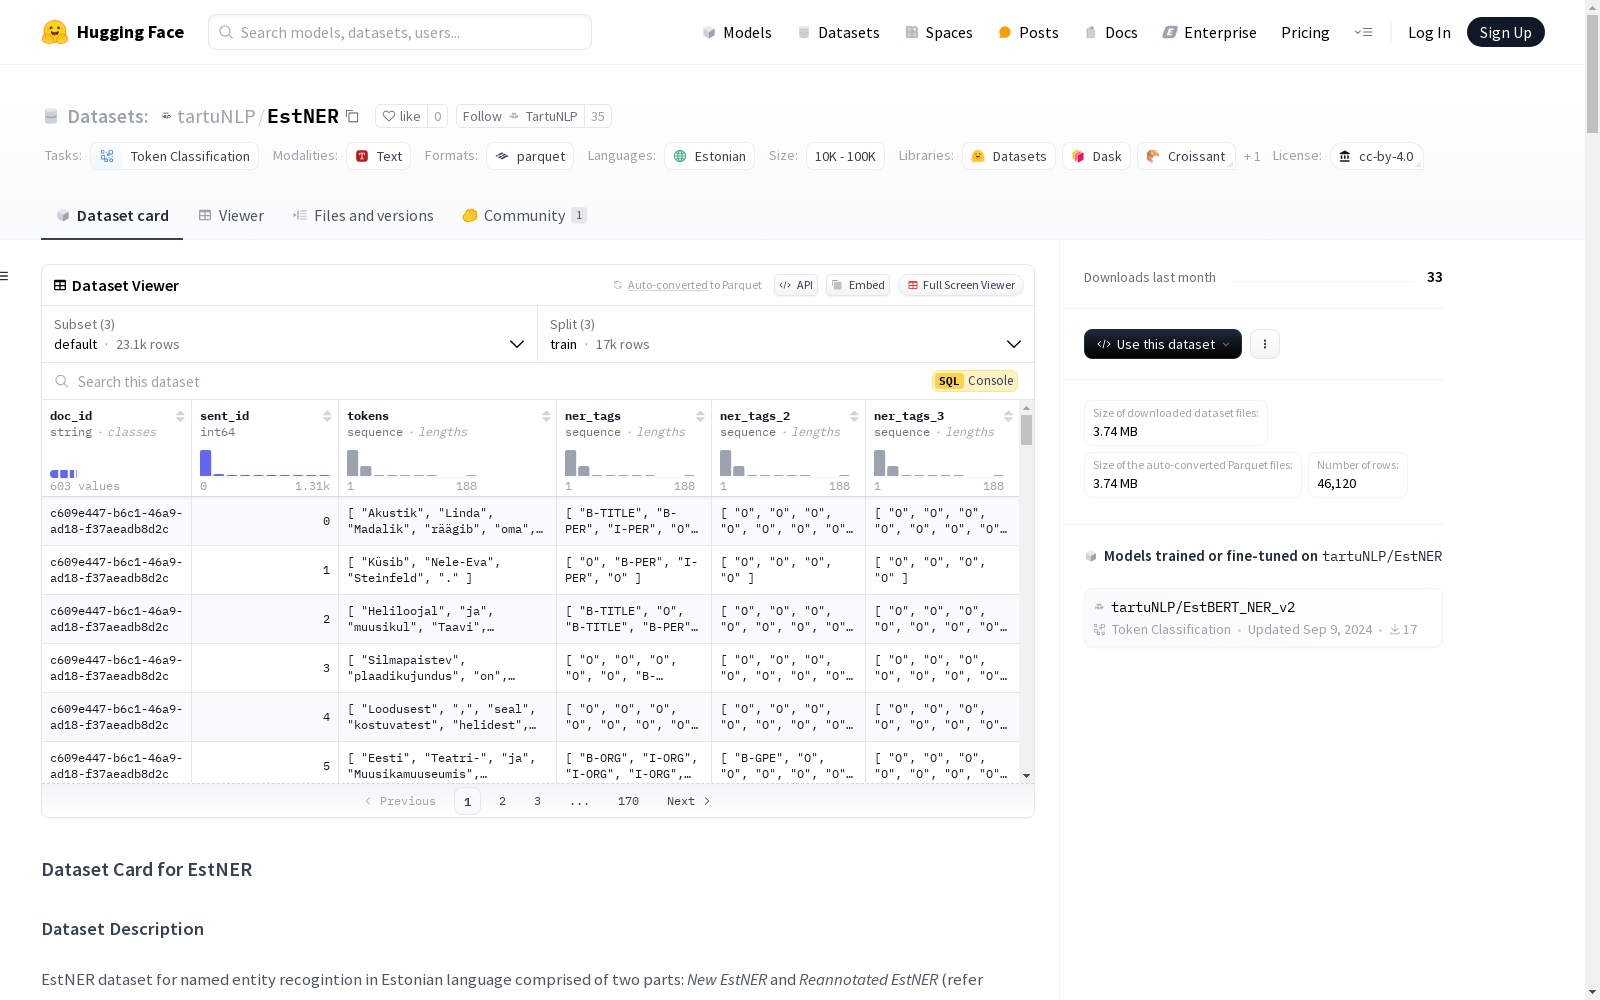Sort the tokens column

[546, 416]
